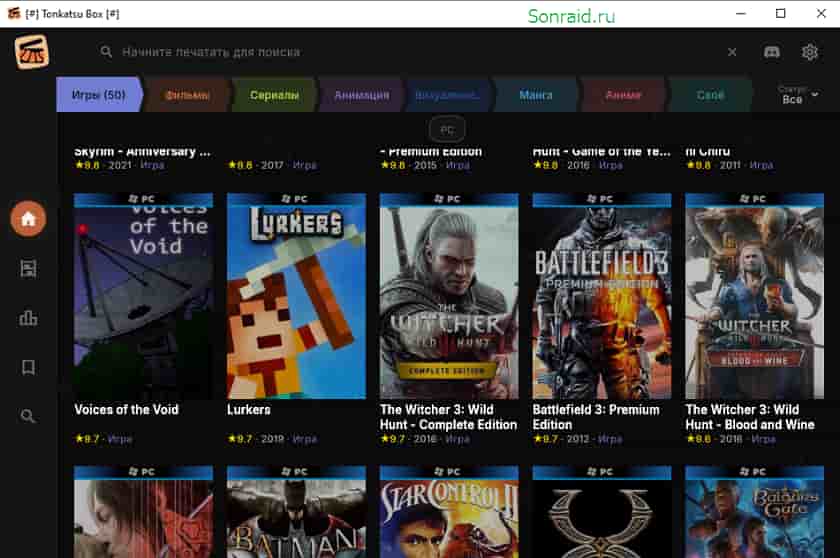The height and width of the screenshot is (558, 840).
Task: Open the list/journal sidebar icon
Action: [x=28, y=268]
